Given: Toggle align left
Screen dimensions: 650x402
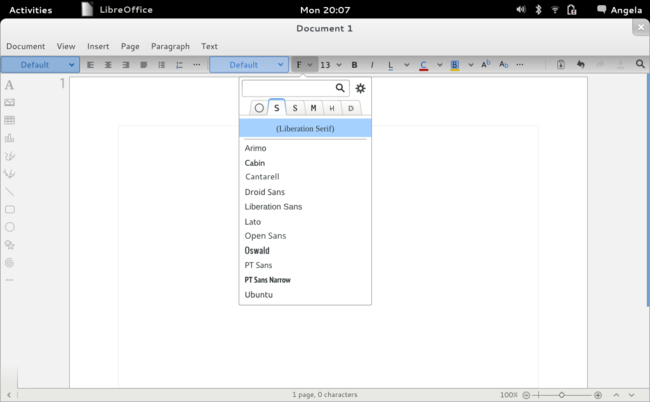Looking at the screenshot, I should [x=90, y=65].
